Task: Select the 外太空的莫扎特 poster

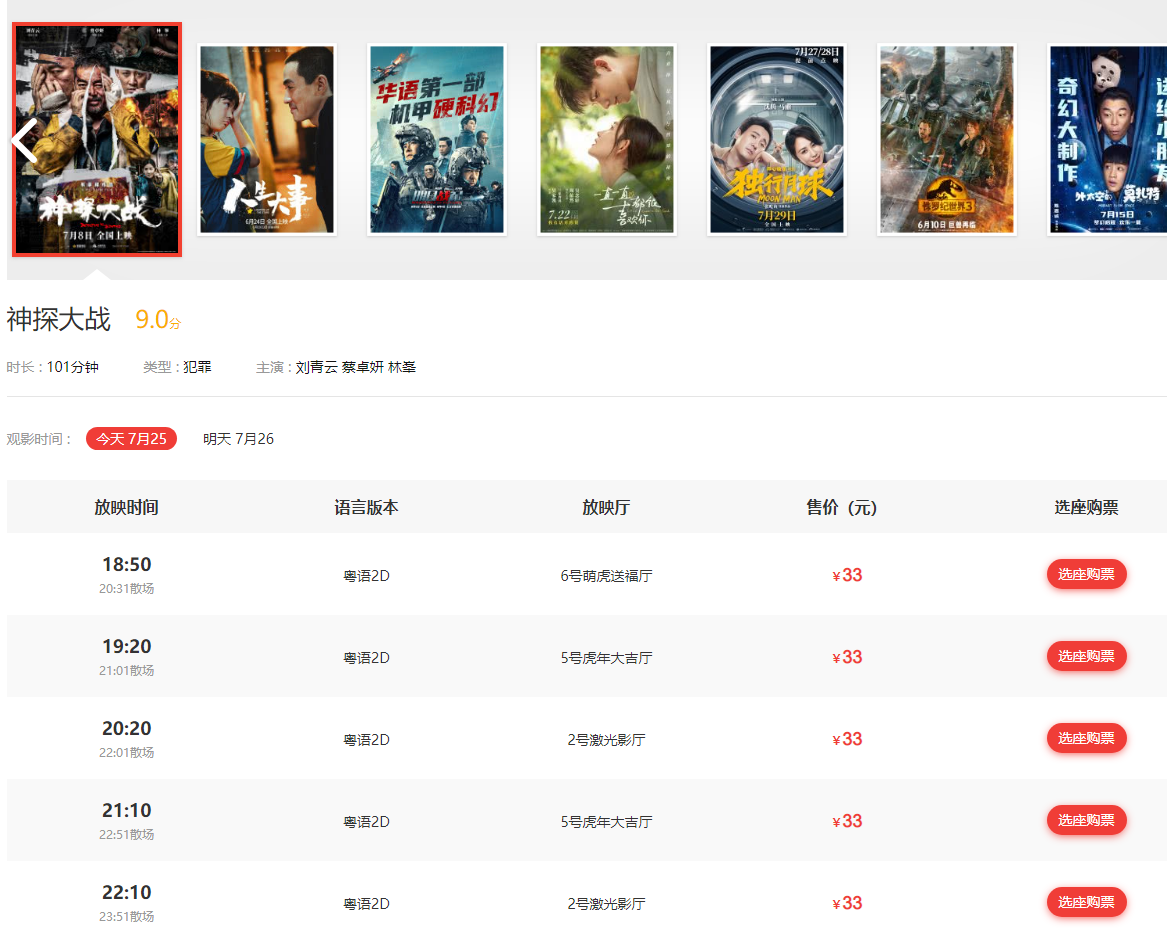Action: tap(1108, 140)
